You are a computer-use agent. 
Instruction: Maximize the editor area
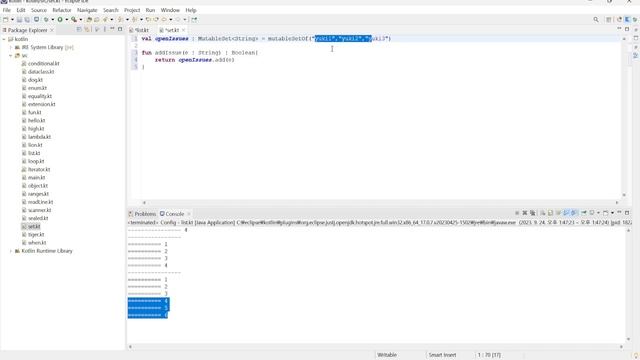[627, 29]
